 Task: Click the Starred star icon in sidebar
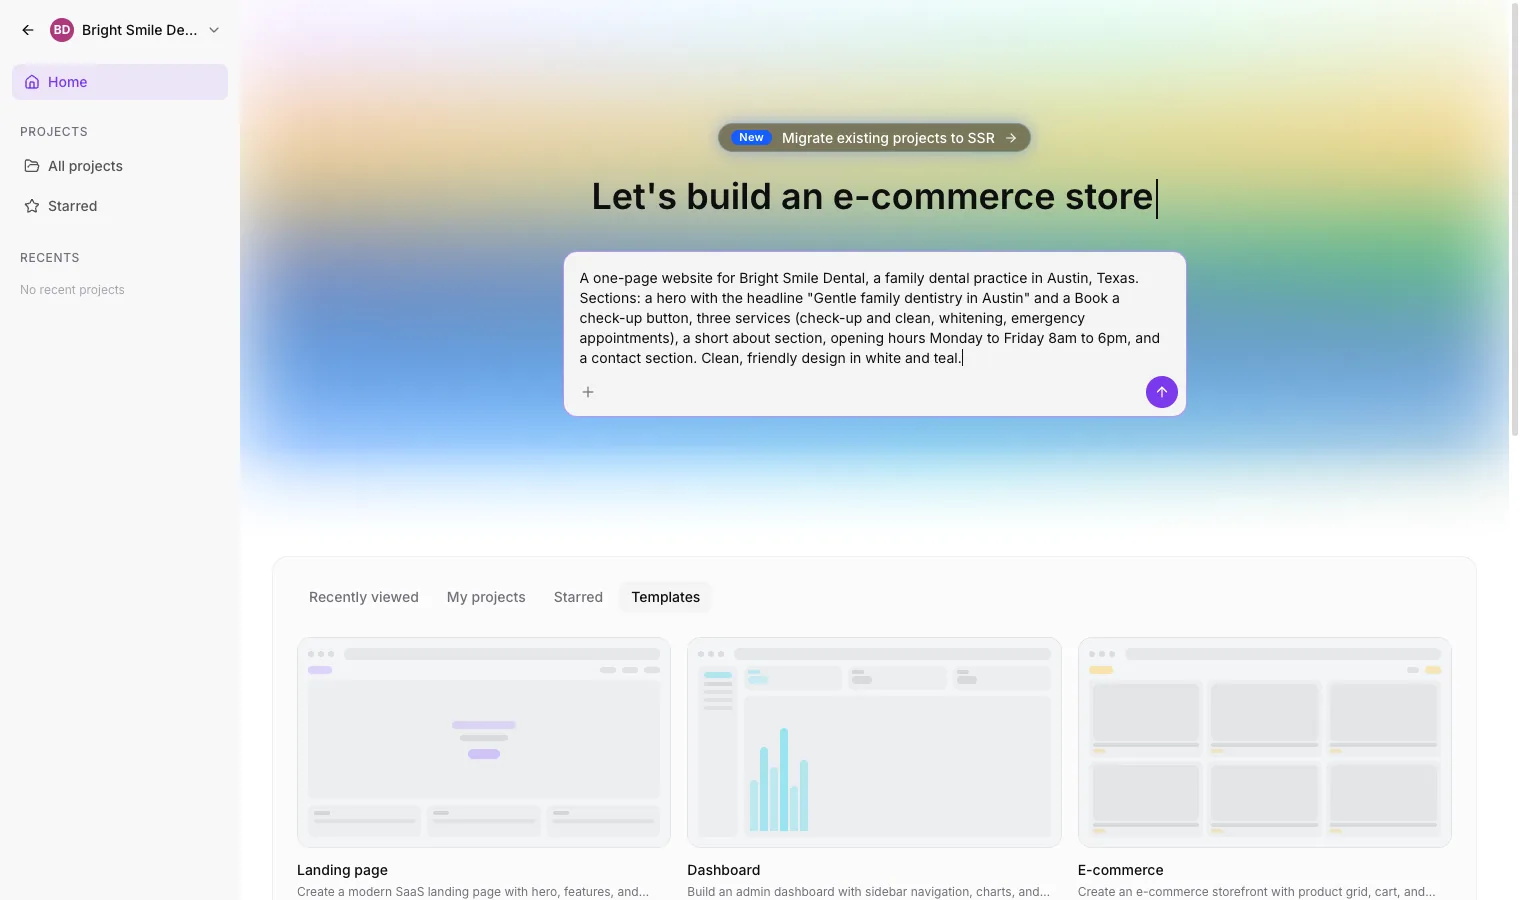tap(32, 206)
